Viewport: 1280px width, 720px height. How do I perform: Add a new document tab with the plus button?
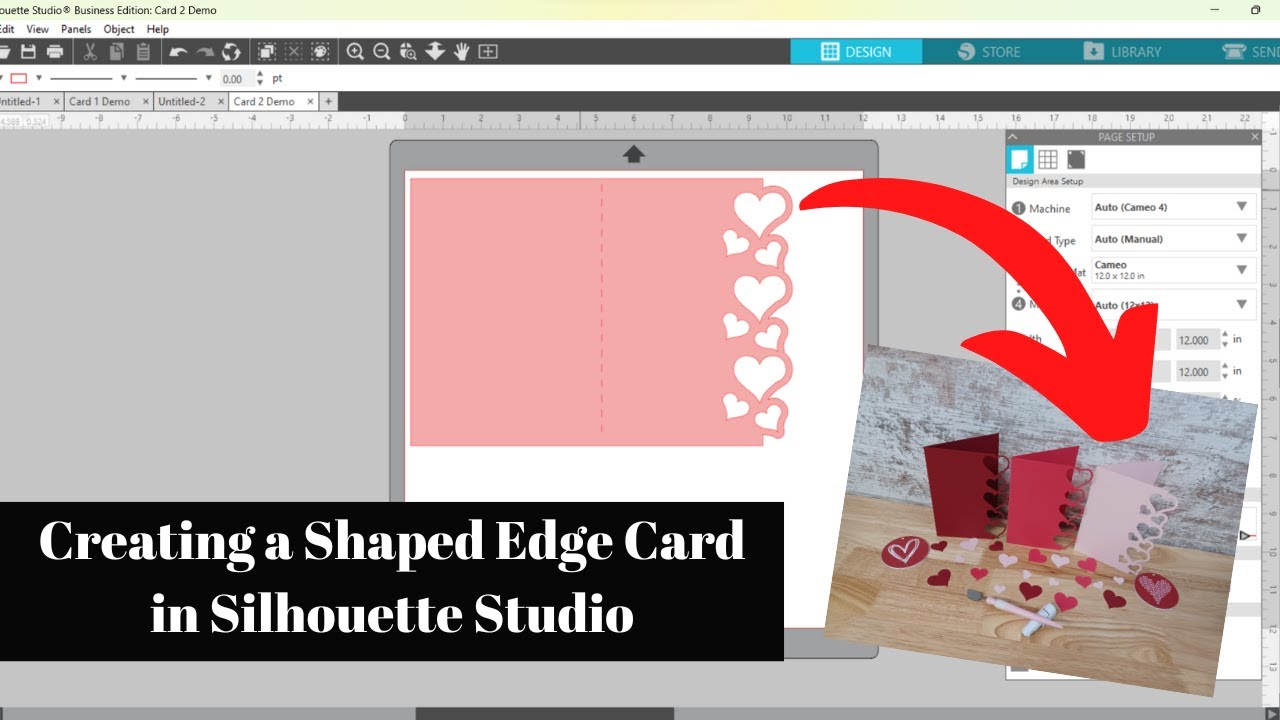click(x=328, y=101)
